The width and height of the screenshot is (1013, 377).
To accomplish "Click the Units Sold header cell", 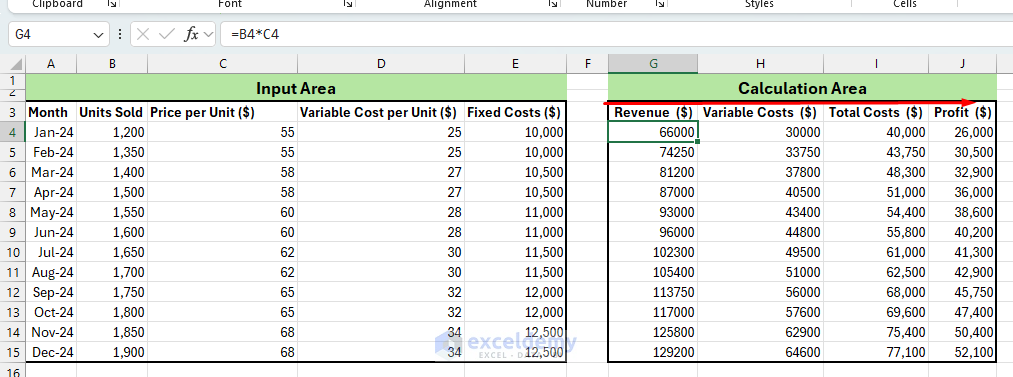I will [x=112, y=112].
